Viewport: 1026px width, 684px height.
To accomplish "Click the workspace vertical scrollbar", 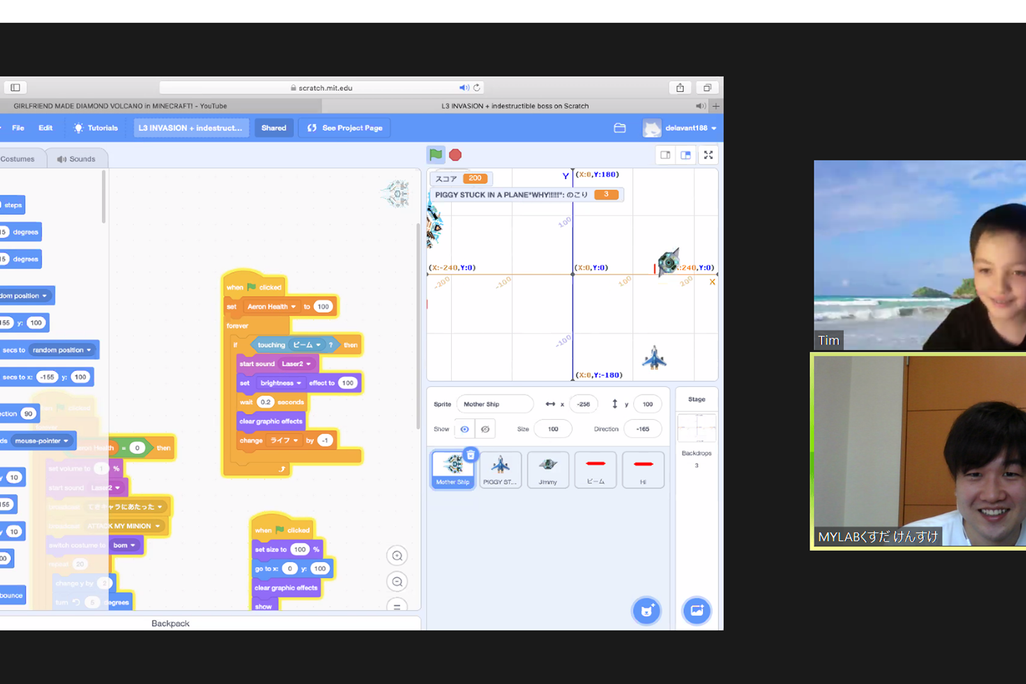I will tap(417, 326).
